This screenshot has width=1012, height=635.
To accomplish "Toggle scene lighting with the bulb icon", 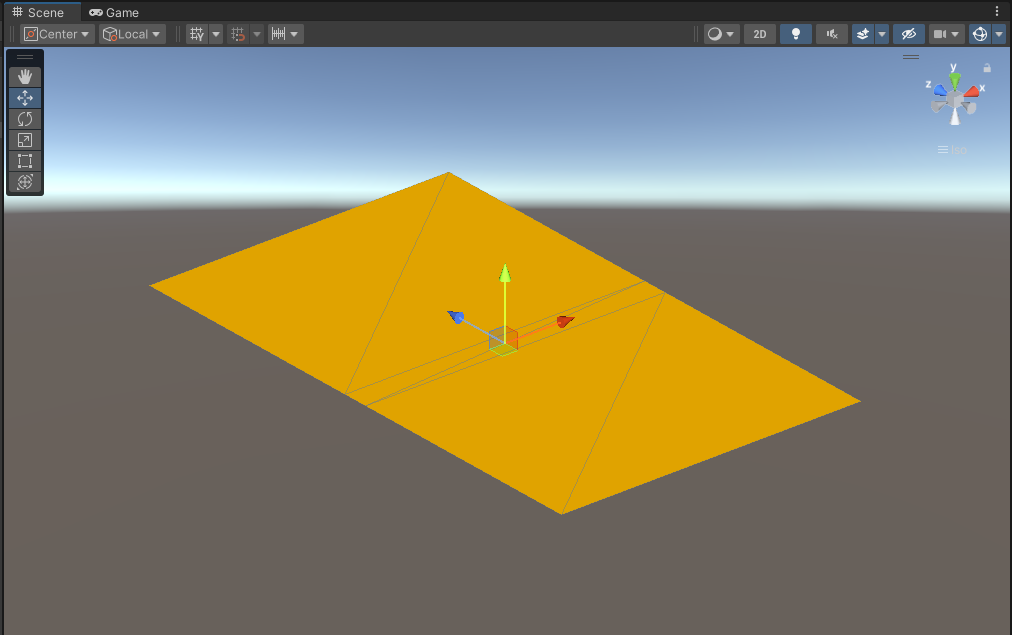I will (x=795, y=33).
